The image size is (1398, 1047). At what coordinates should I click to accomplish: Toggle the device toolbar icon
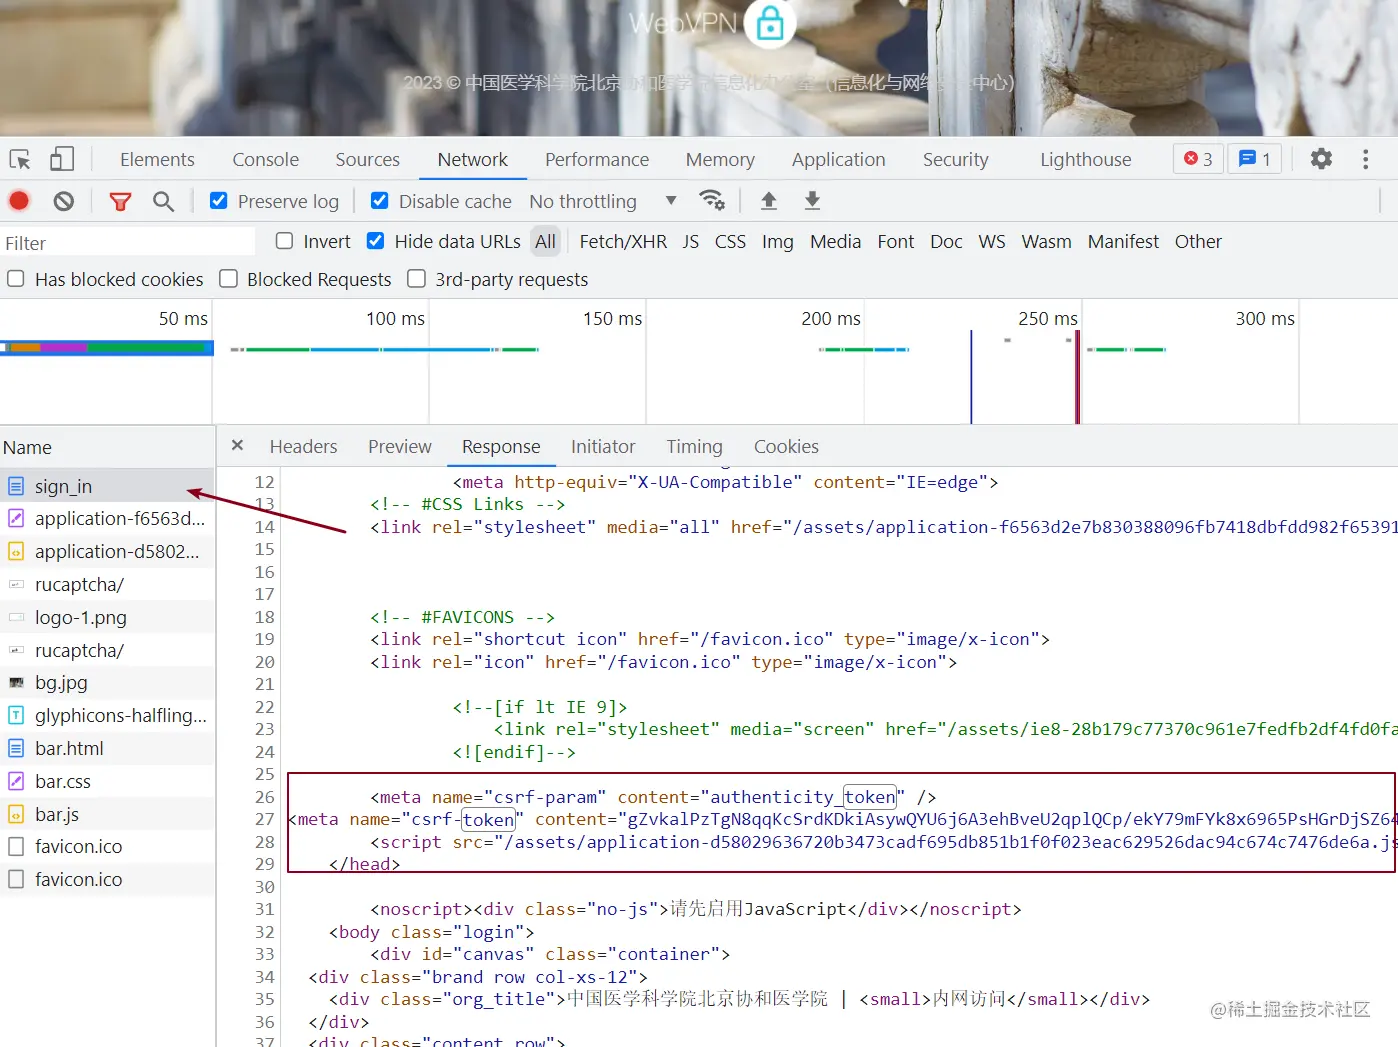(62, 159)
